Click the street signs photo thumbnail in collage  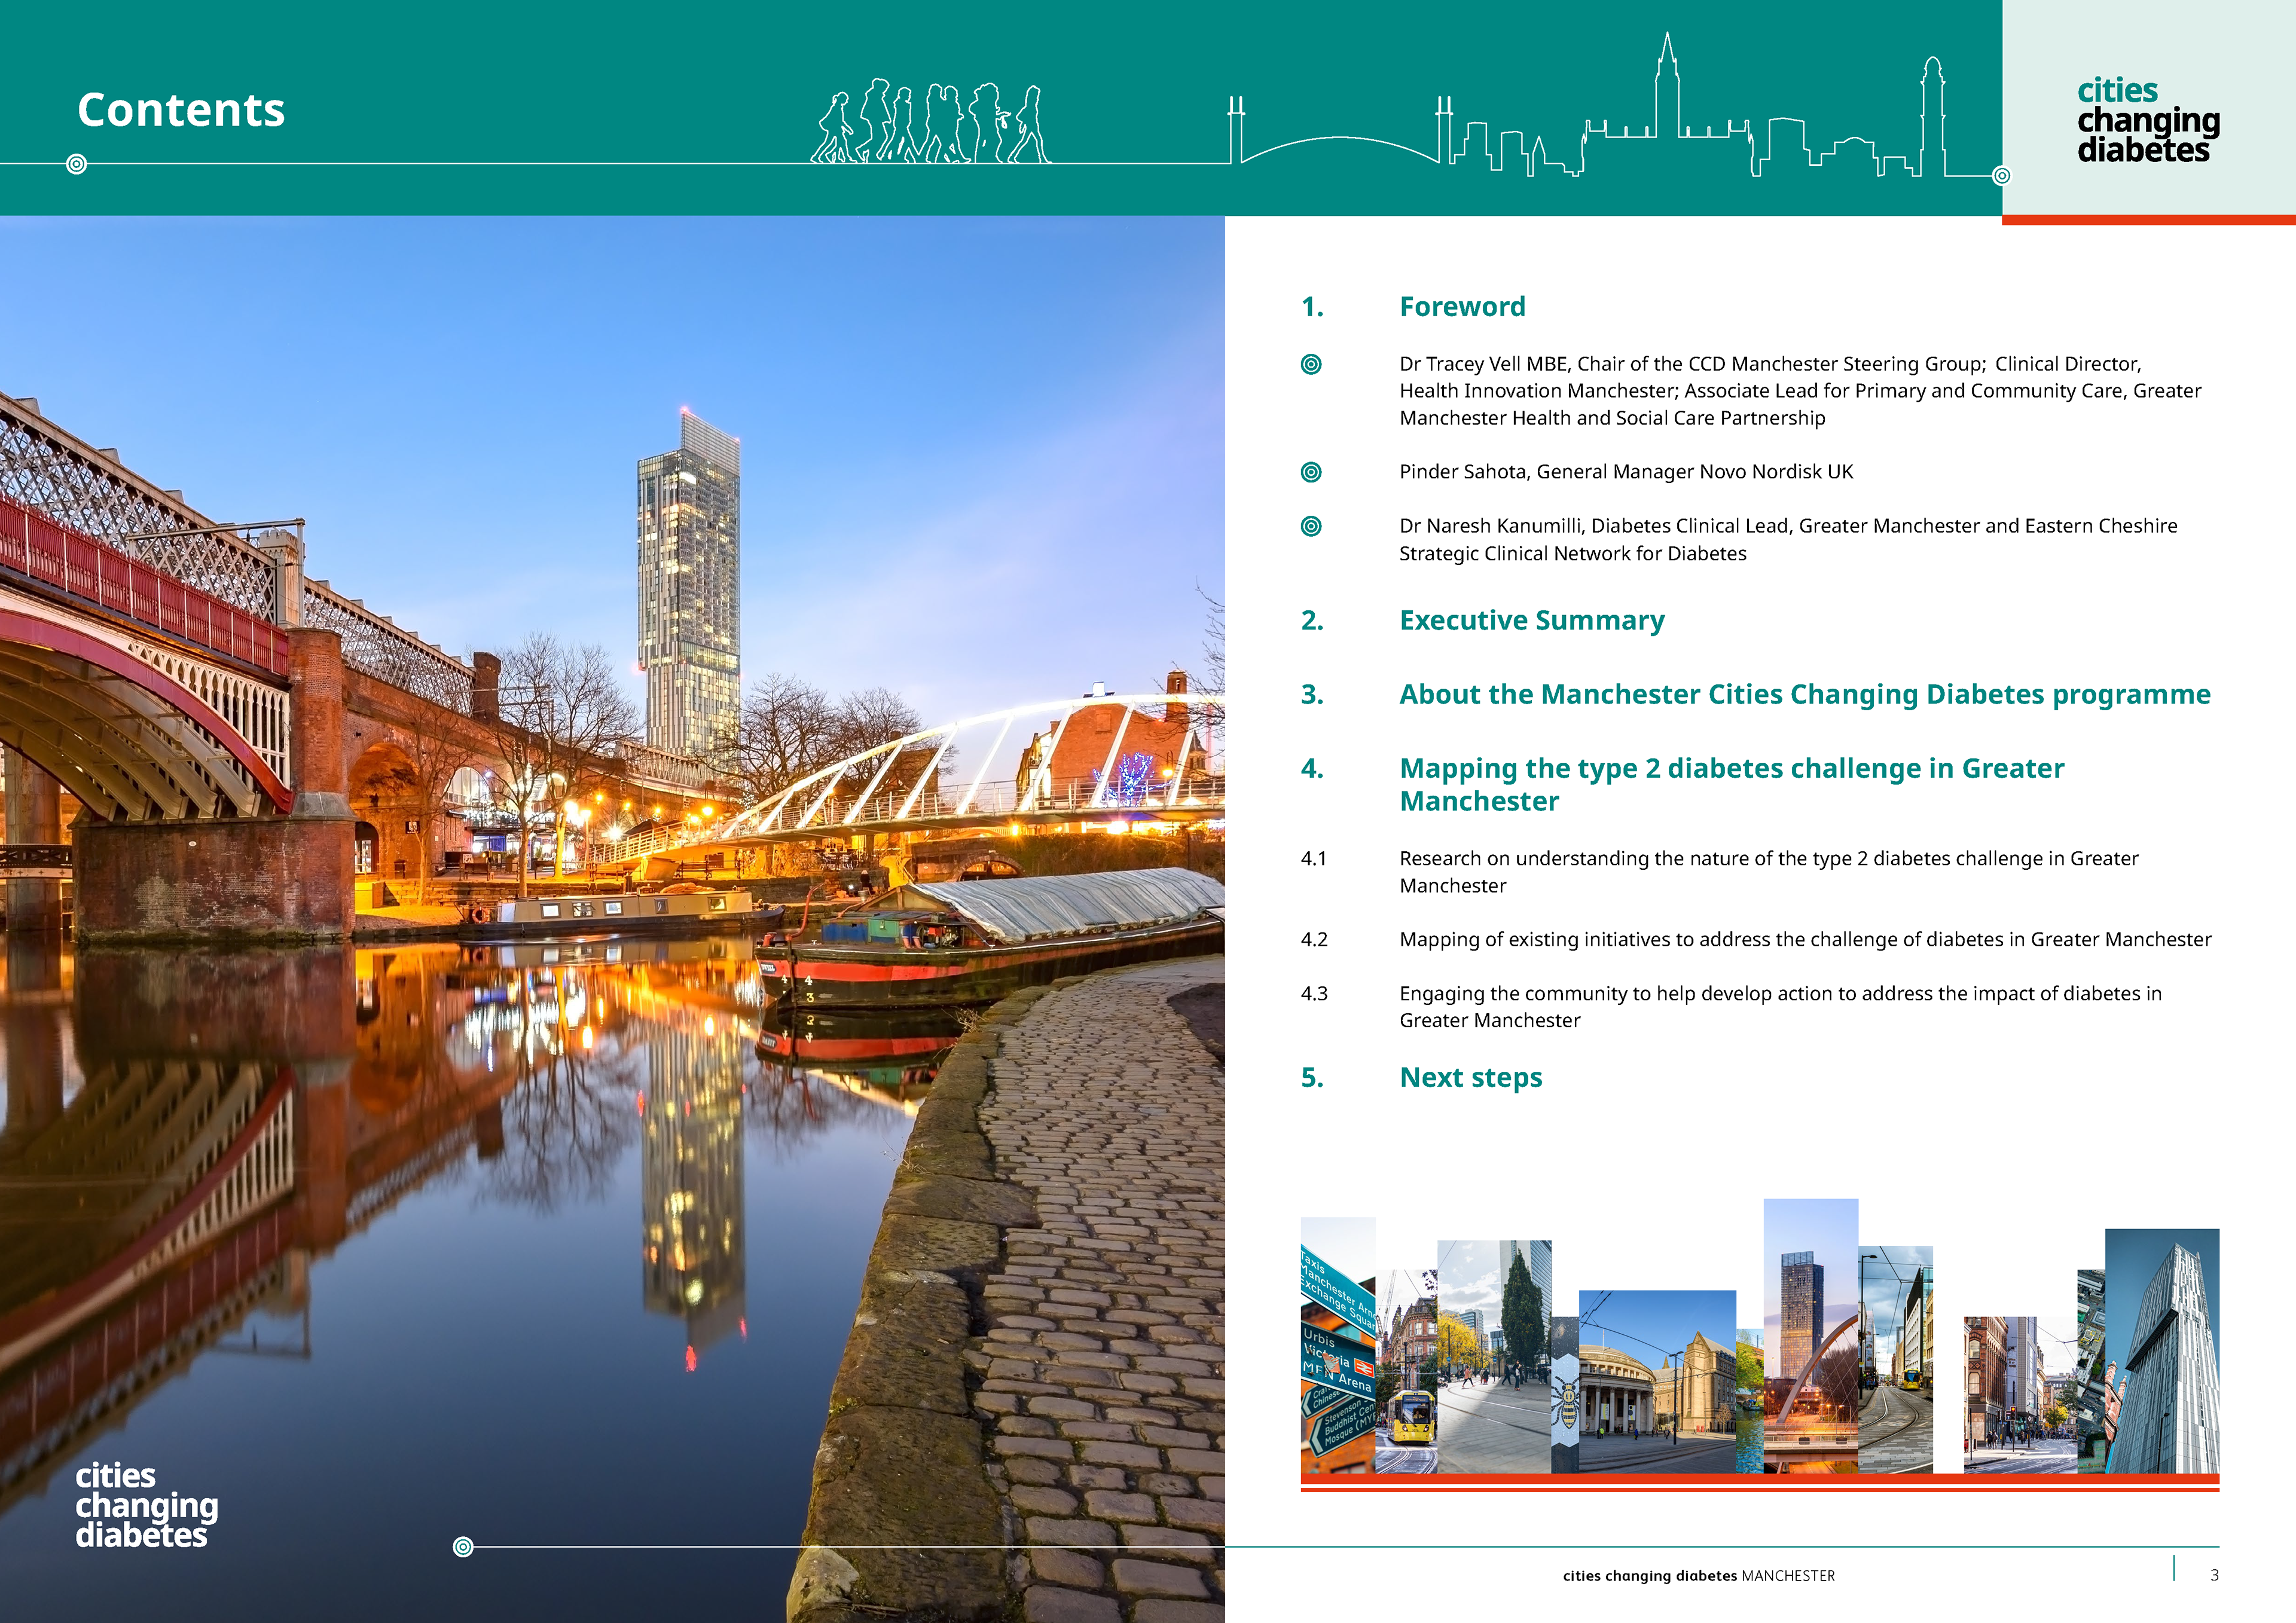pos(1337,1345)
